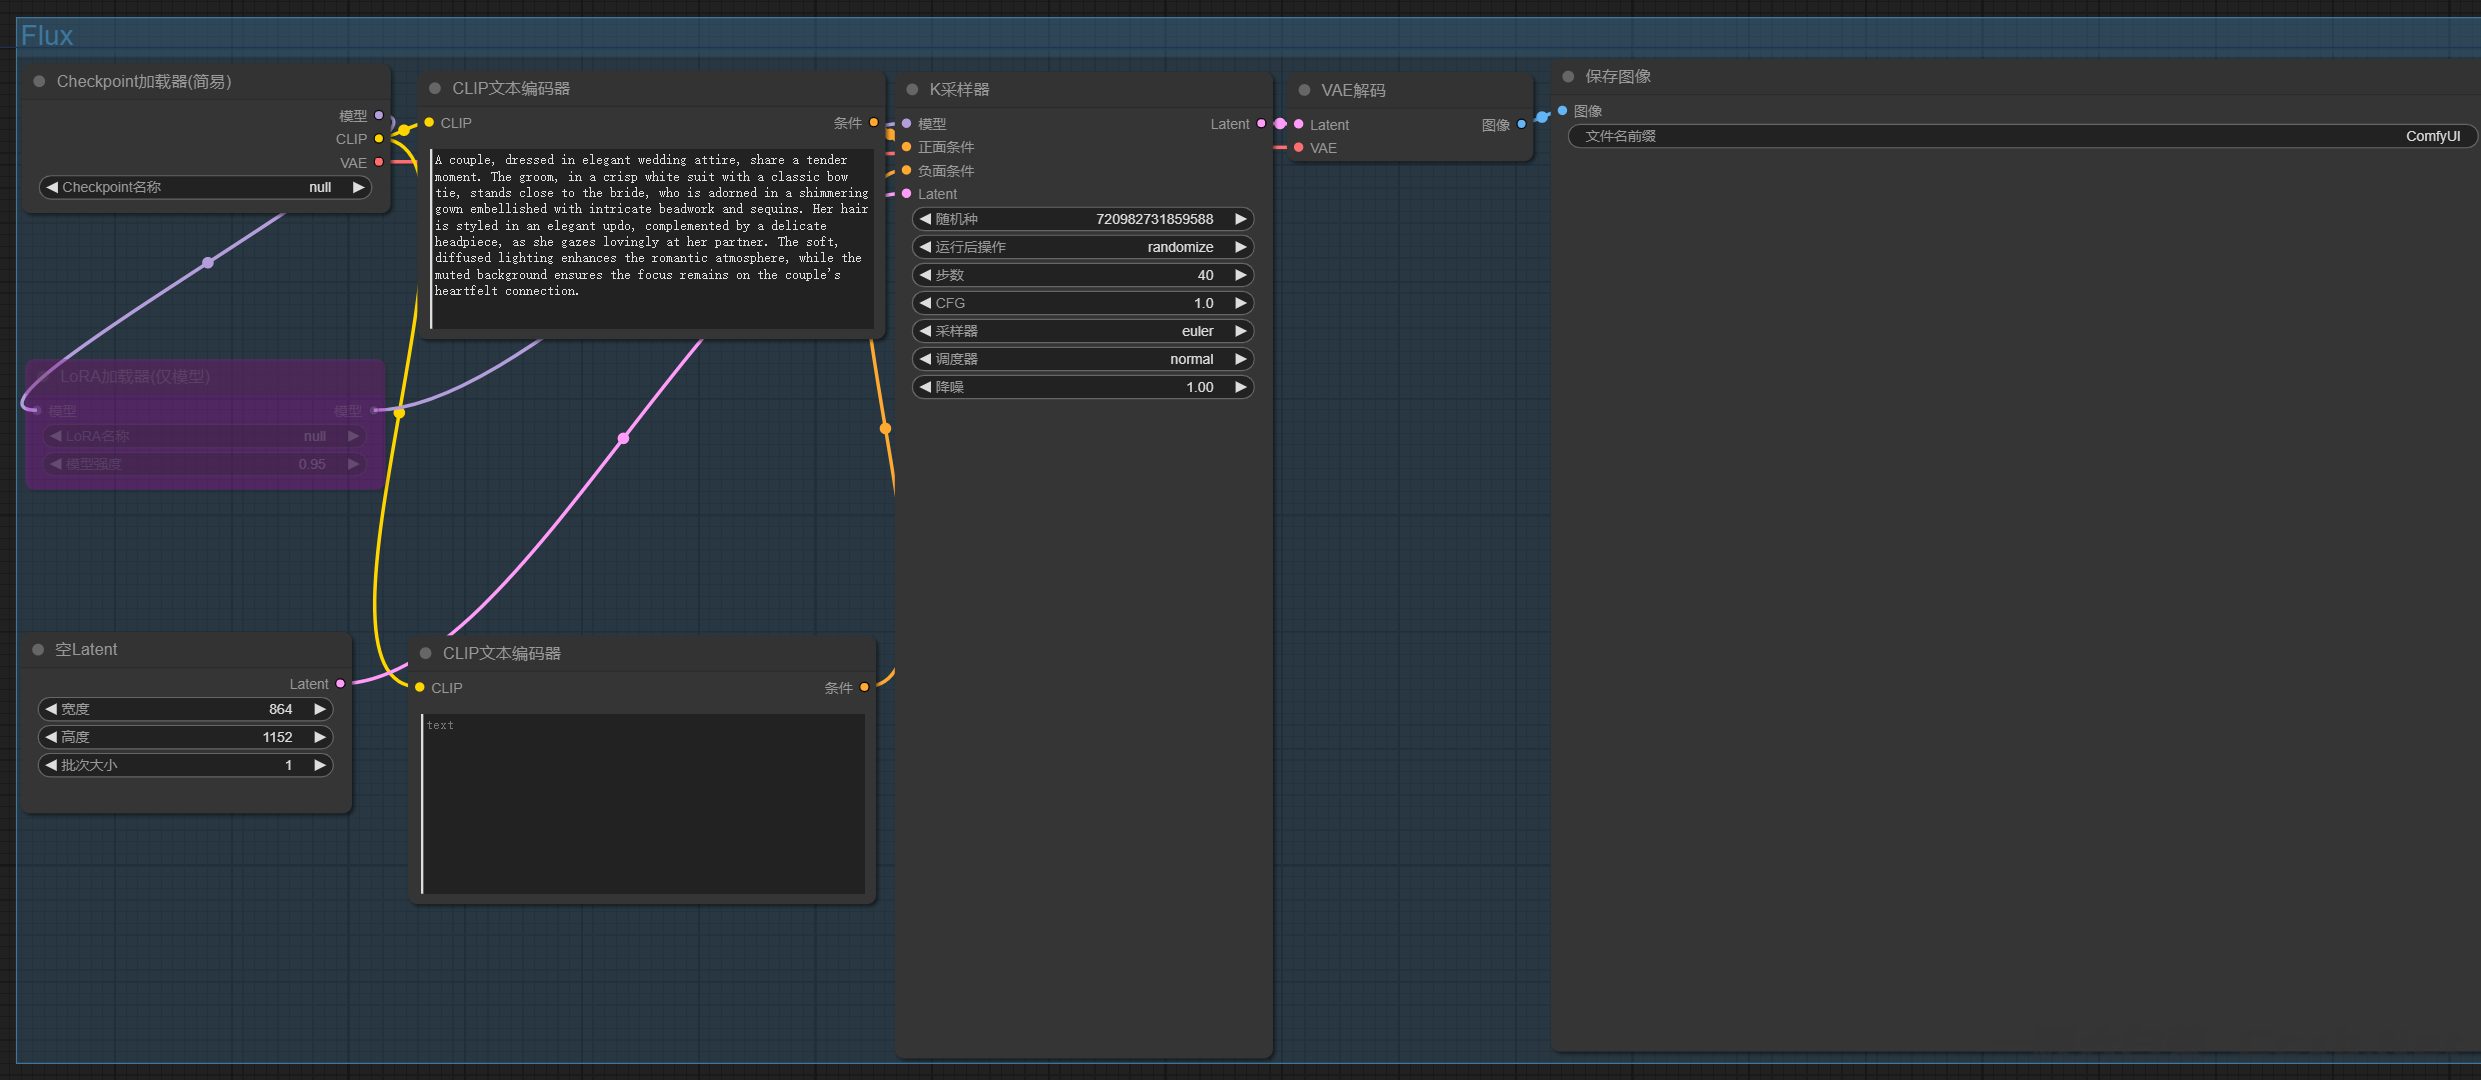Increase 宽度 width 864 with right arrow
Screen dimensions: 2481x1080
click(320, 709)
